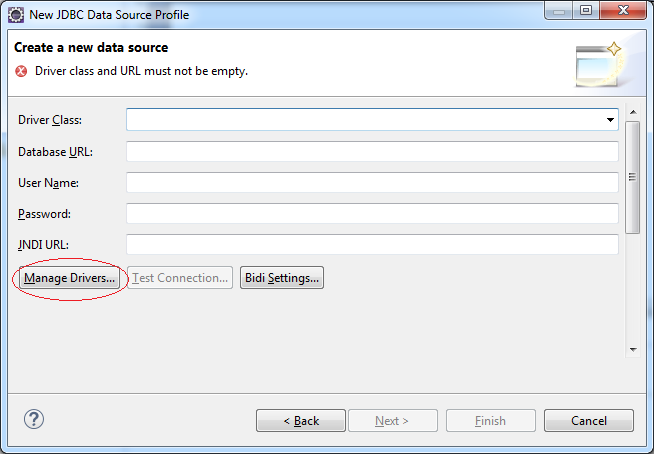The width and height of the screenshot is (654, 454).
Task: Click the Test Connection button
Action: pos(180,278)
